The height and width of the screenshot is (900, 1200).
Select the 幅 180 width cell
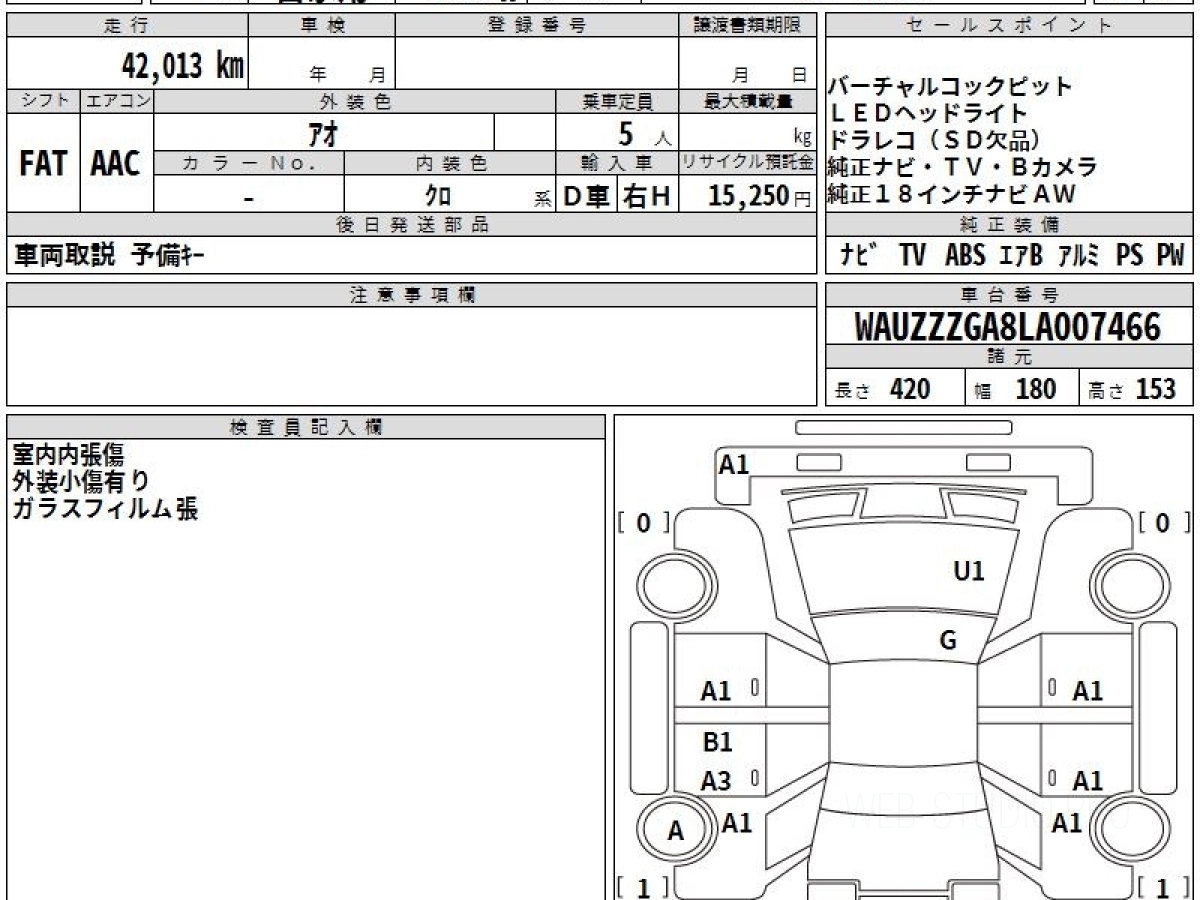pyautogui.click(x=1021, y=389)
